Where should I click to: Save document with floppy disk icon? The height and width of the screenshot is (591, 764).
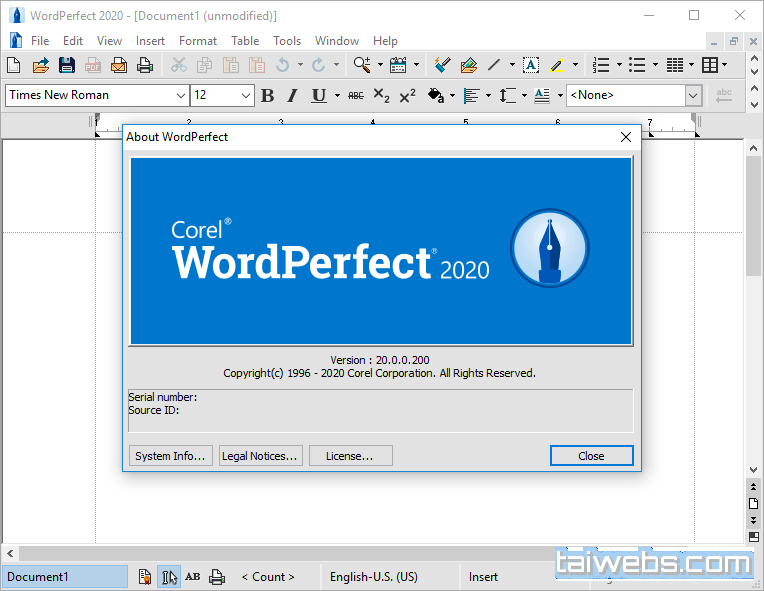(67, 65)
